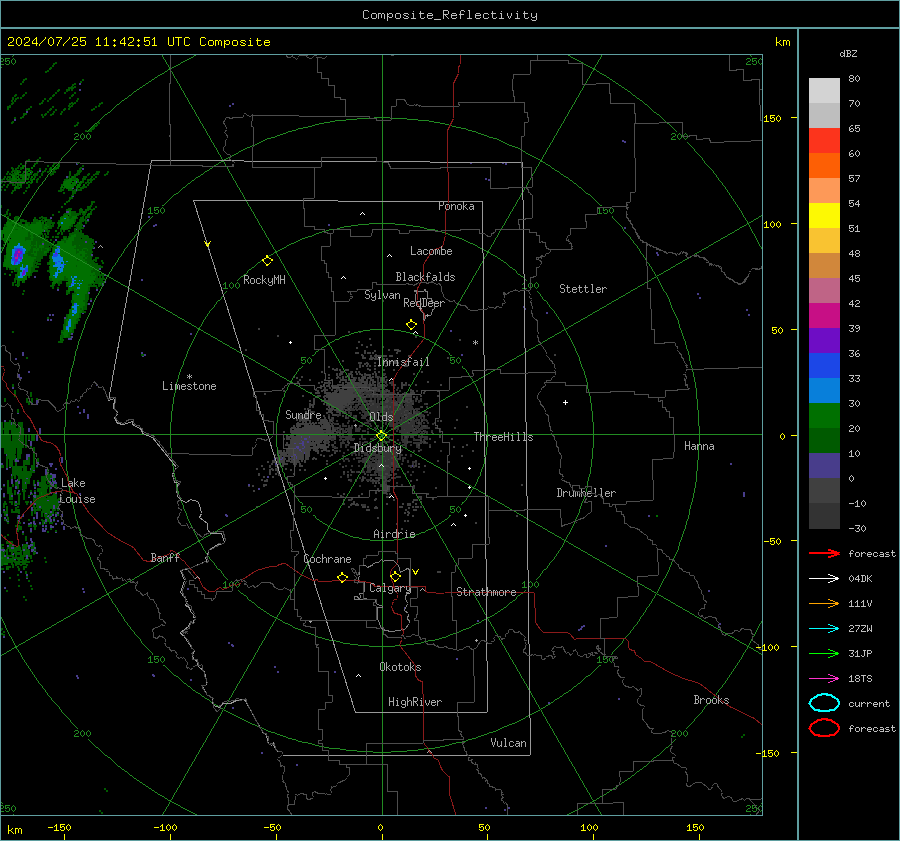Click the Calgary city label

(390, 588)
